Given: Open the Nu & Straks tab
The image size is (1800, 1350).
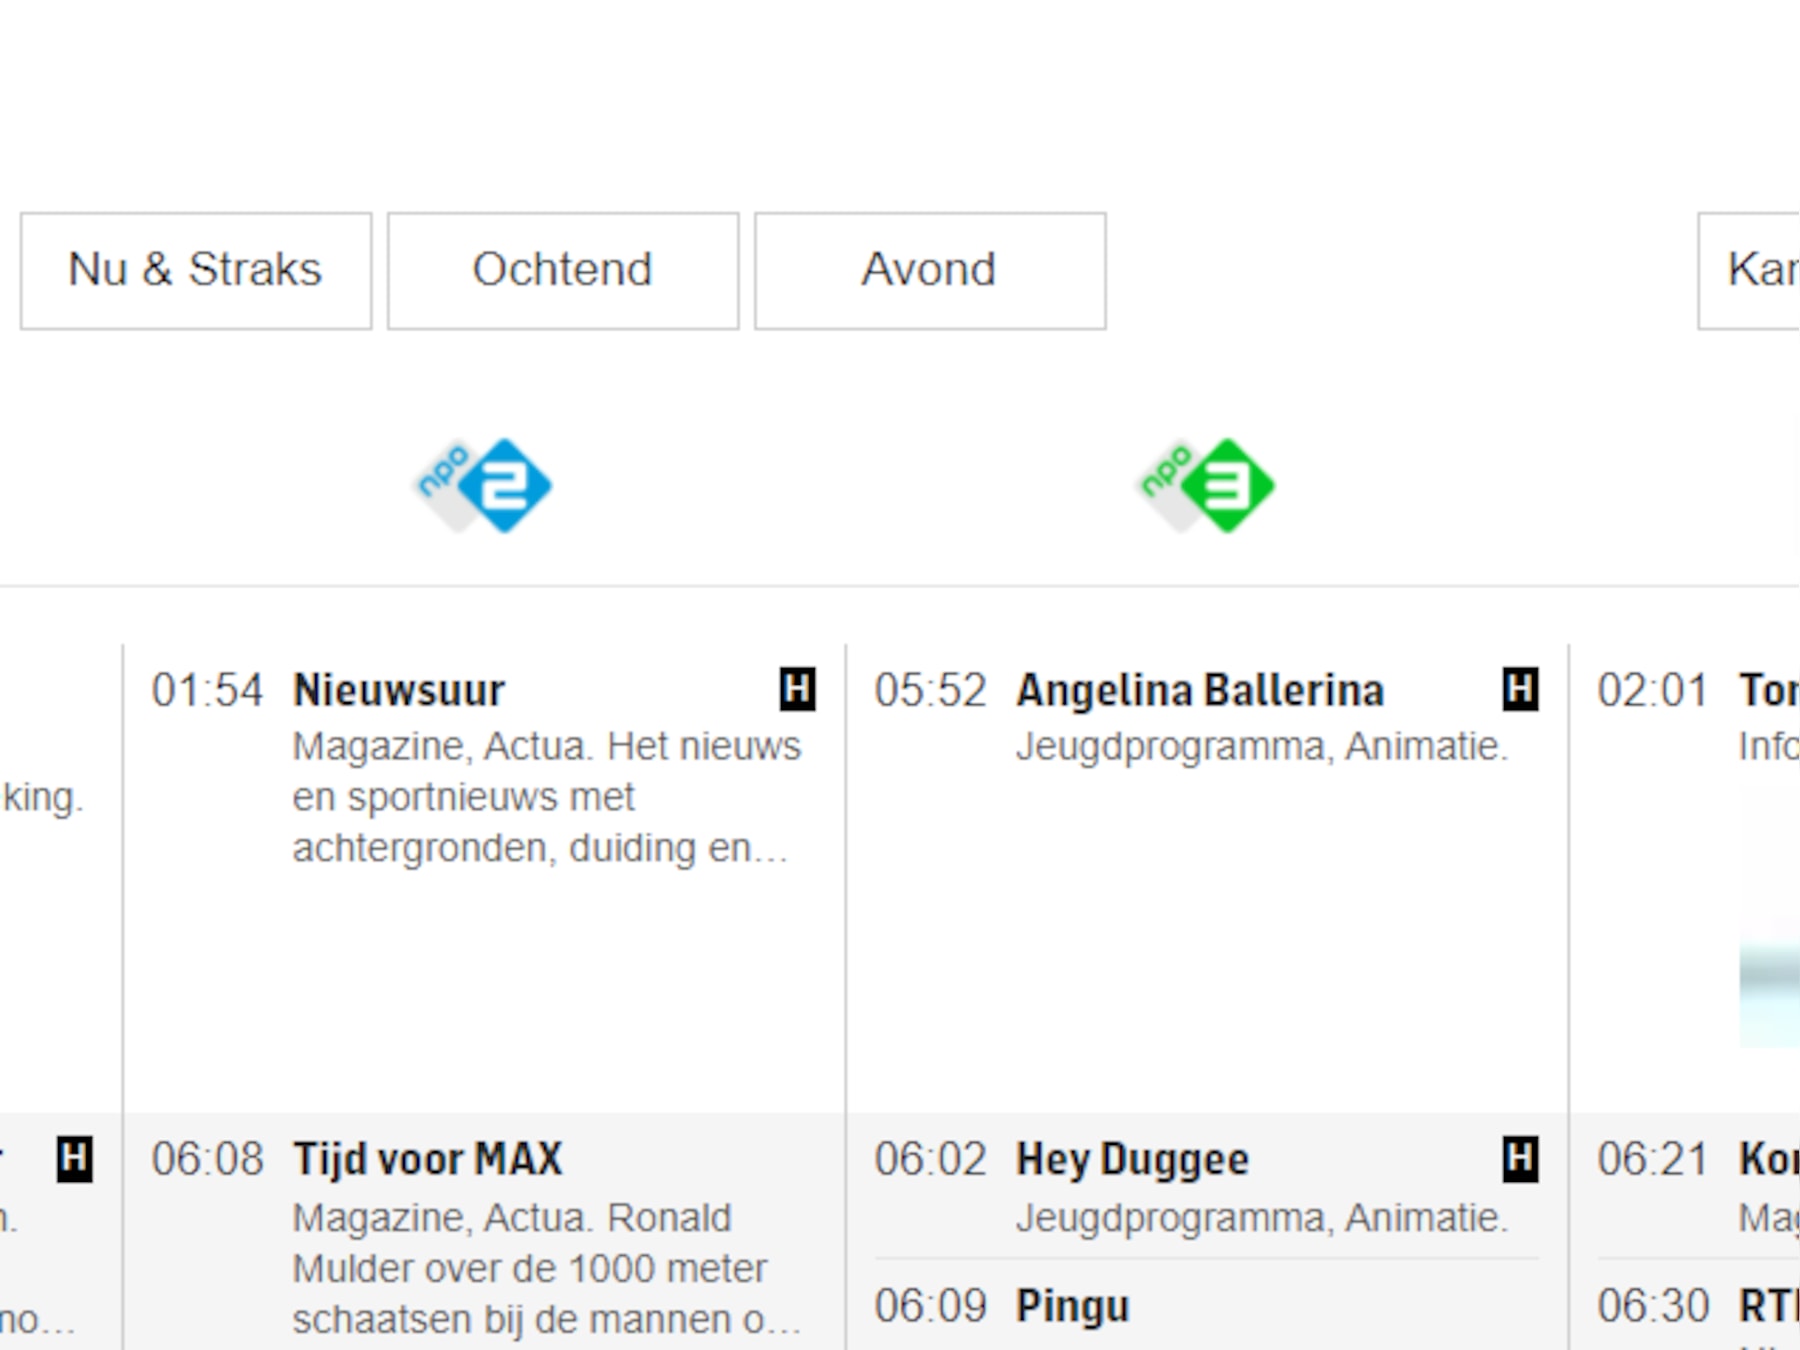Looking at the screenshot, I should (x=196, y=270).
